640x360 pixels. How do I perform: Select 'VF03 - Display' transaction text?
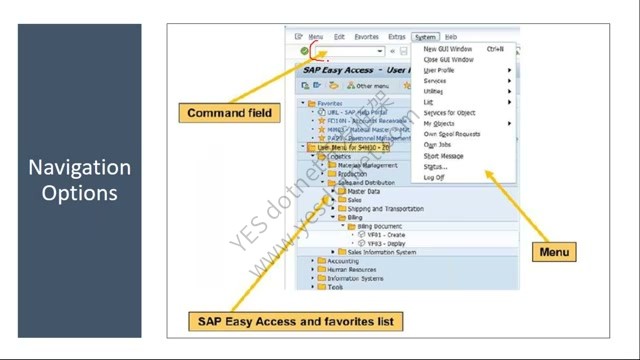click(x=386, y=243)
